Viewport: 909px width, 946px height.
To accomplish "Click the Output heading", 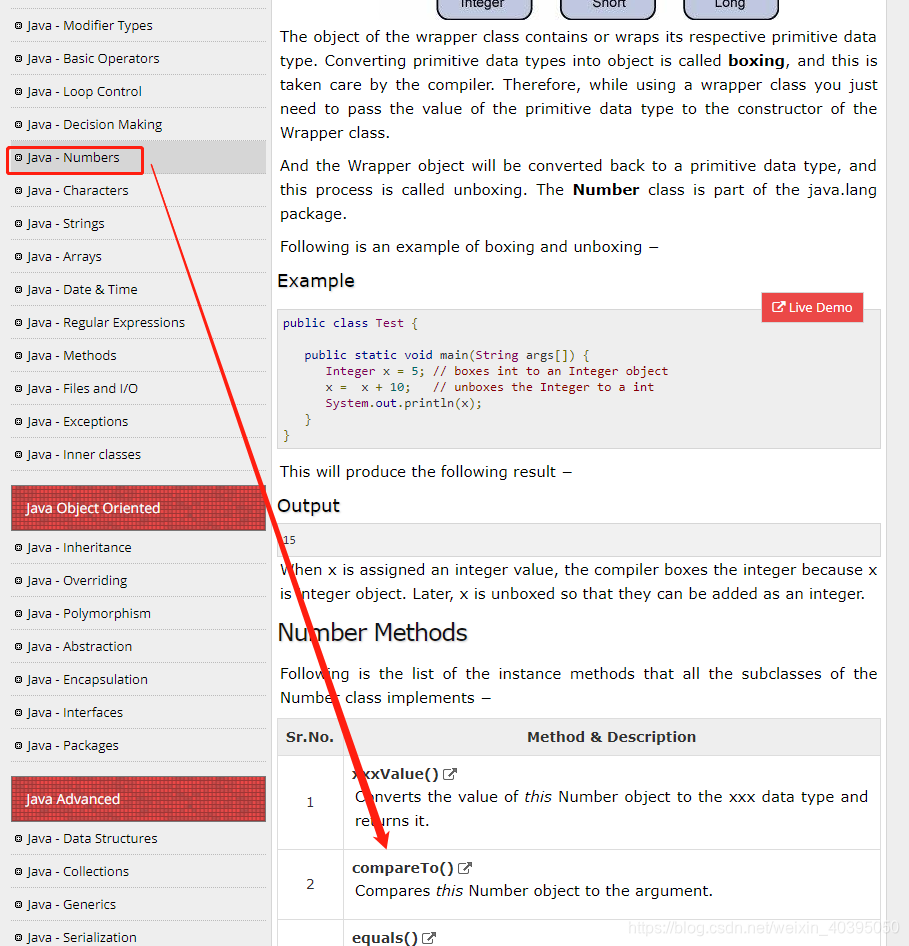I will coord(308,506).
